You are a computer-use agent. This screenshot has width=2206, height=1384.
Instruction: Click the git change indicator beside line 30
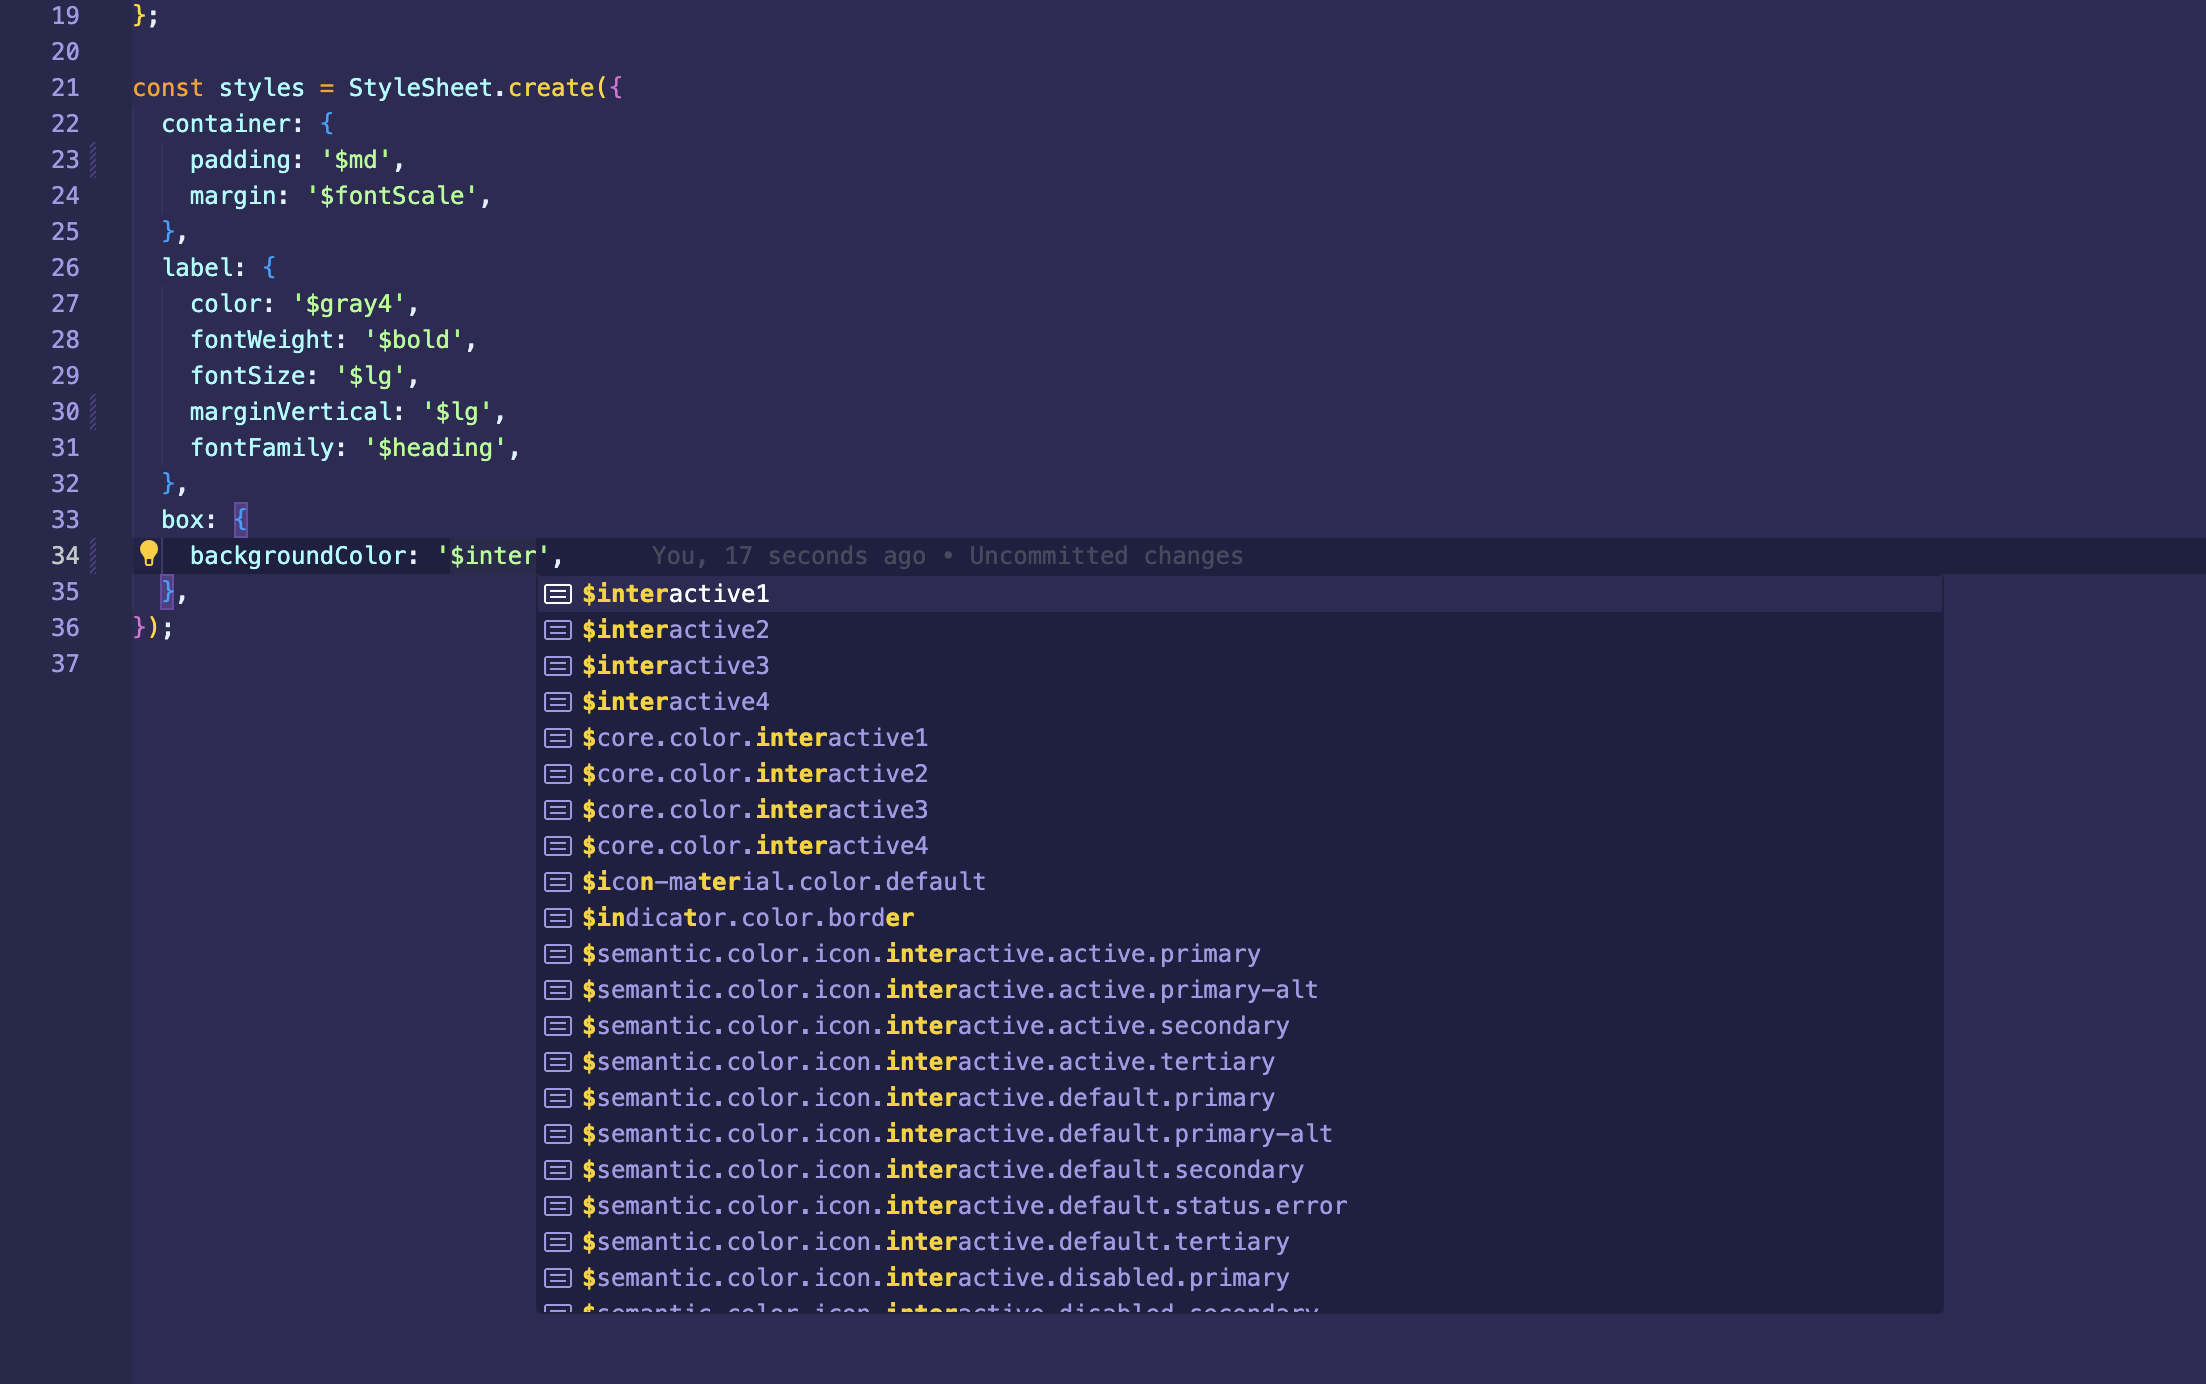(x=92, y=411)
